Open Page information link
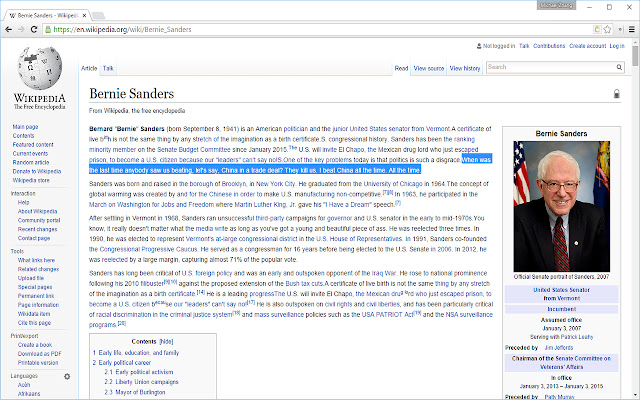 38,305
